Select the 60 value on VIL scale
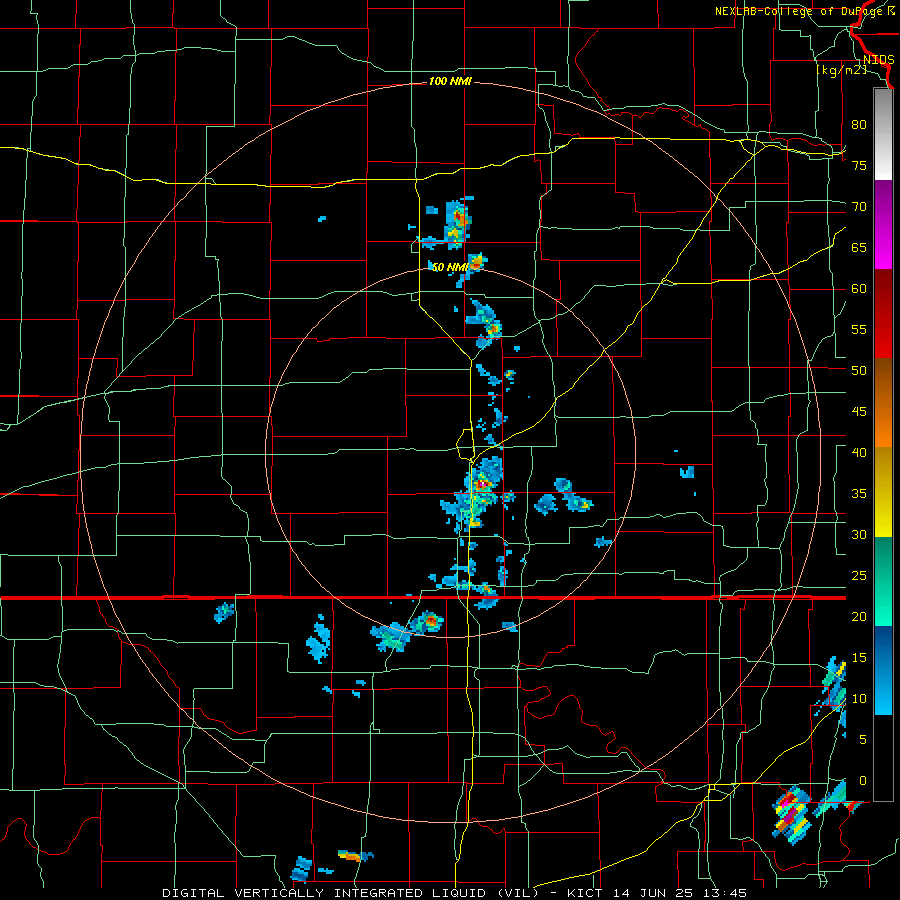This screenshot has width=900, height=900. tap(859, 289)
